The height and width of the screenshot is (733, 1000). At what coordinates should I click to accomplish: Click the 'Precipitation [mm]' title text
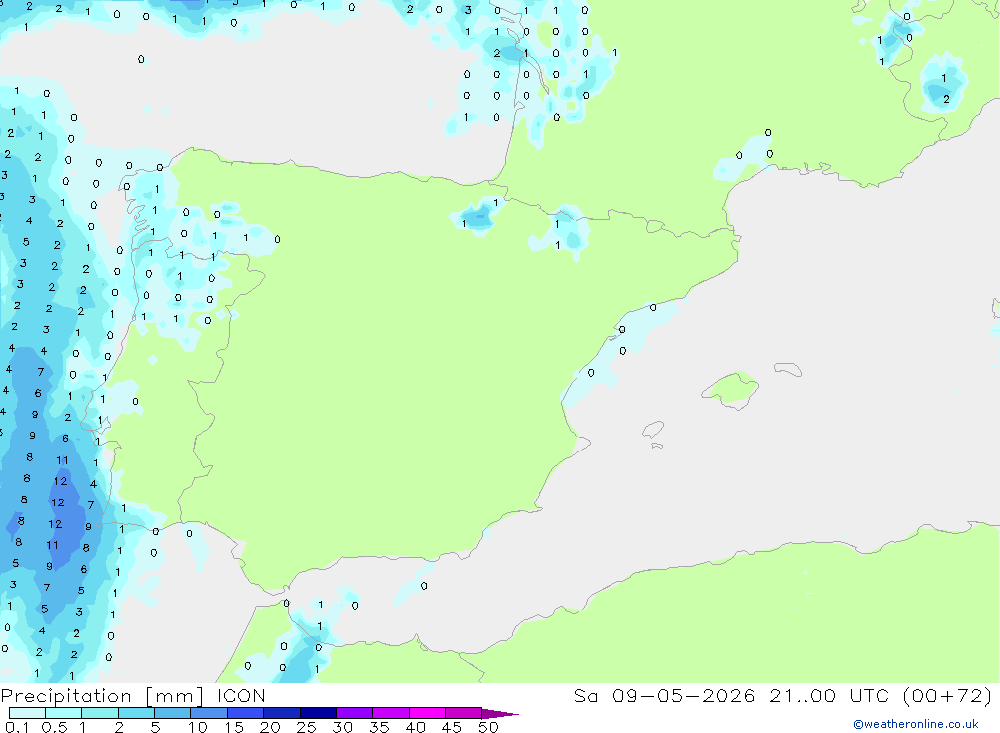pos(102,696)
